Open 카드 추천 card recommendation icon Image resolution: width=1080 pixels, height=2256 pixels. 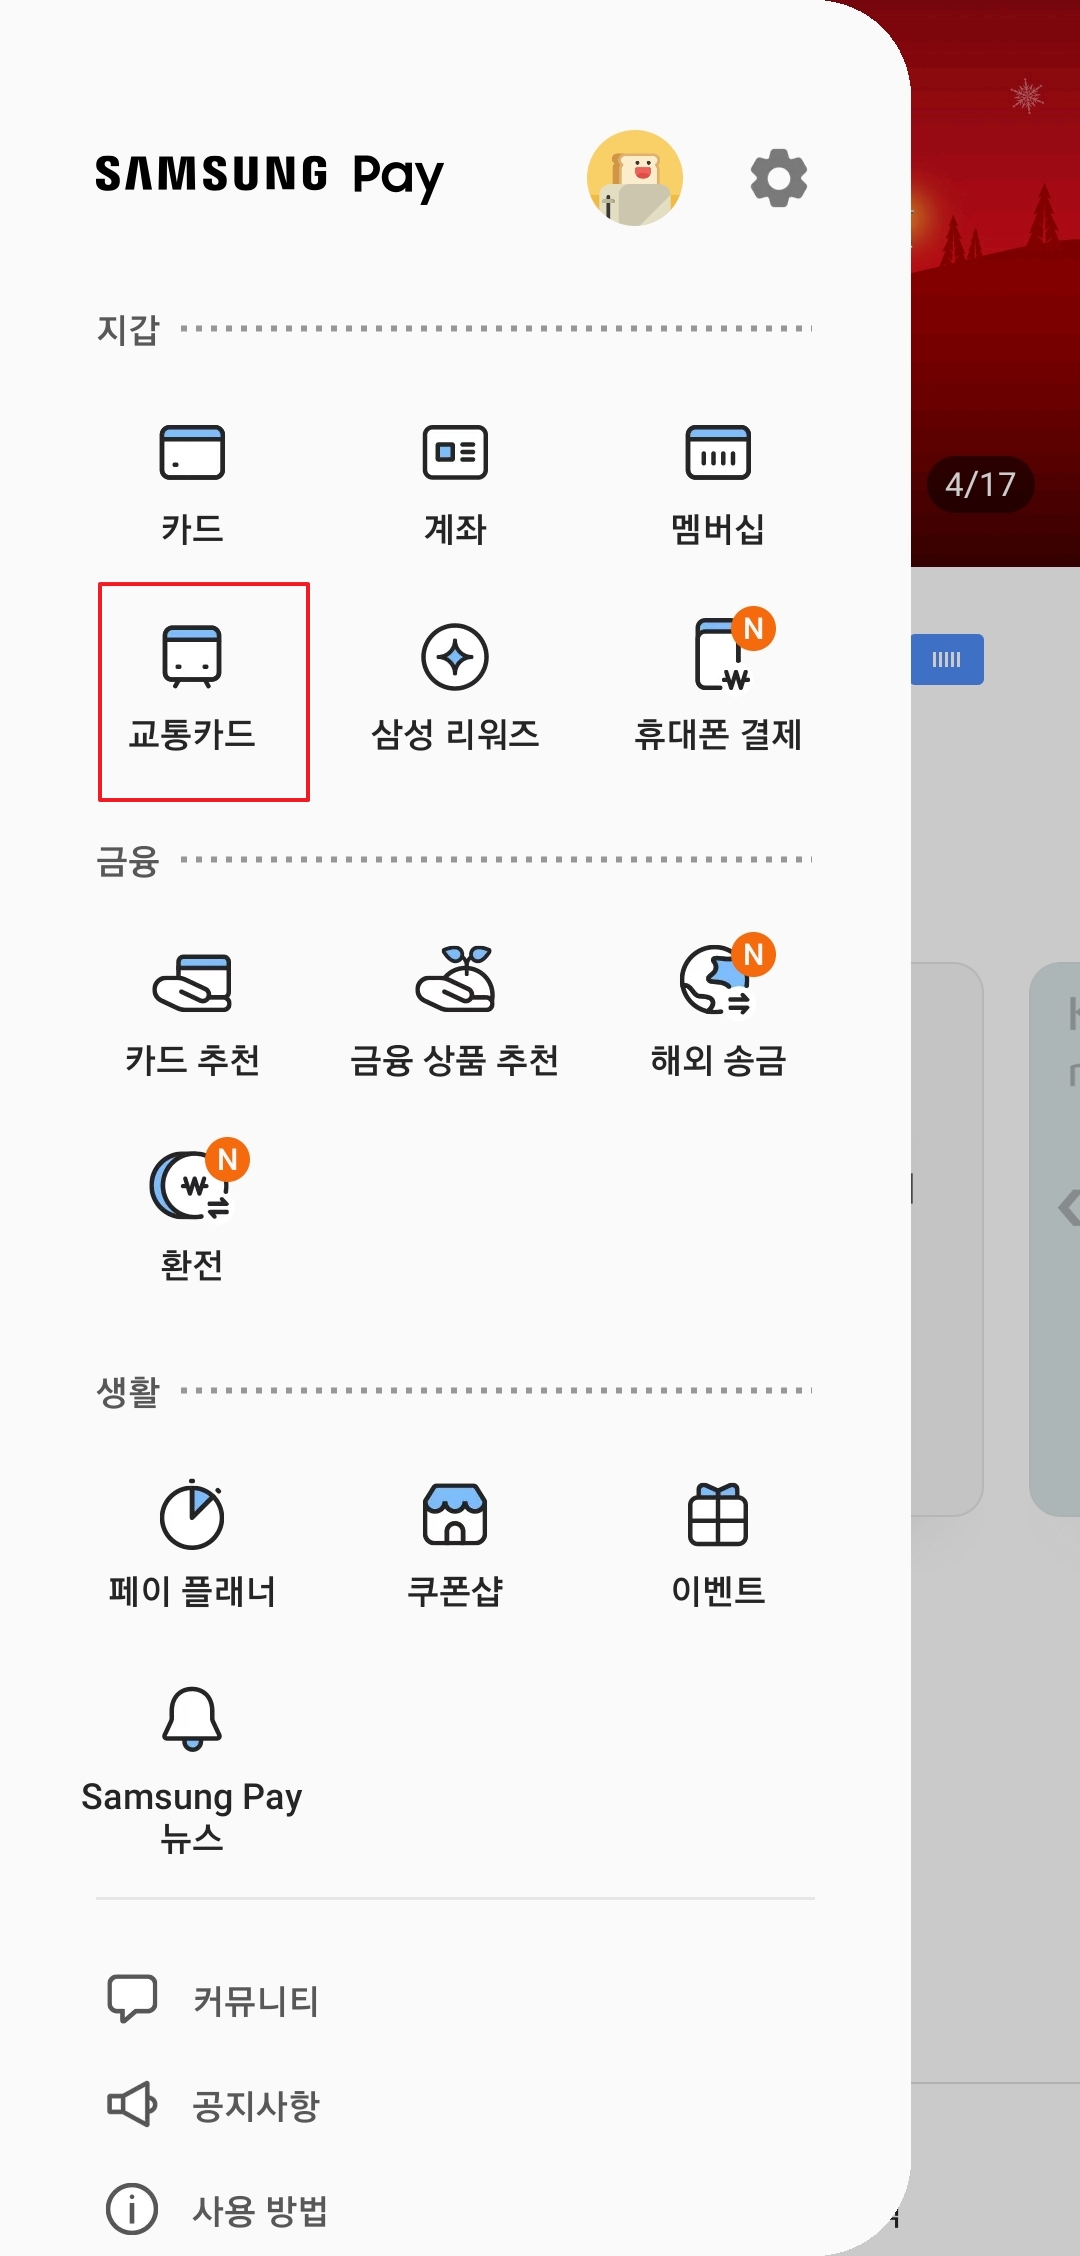(192, 983)
